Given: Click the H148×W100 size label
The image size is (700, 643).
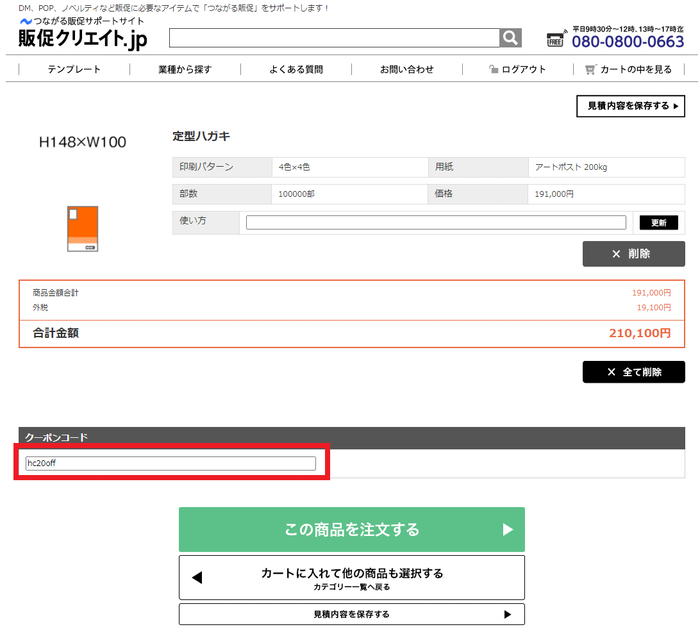Looking at the screenshot, I should (83, 142).
